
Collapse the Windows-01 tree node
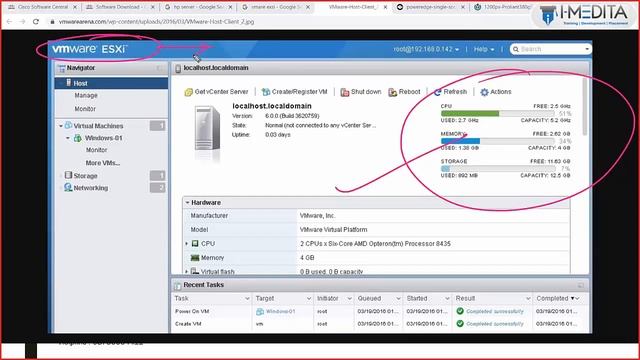point(68,138)
